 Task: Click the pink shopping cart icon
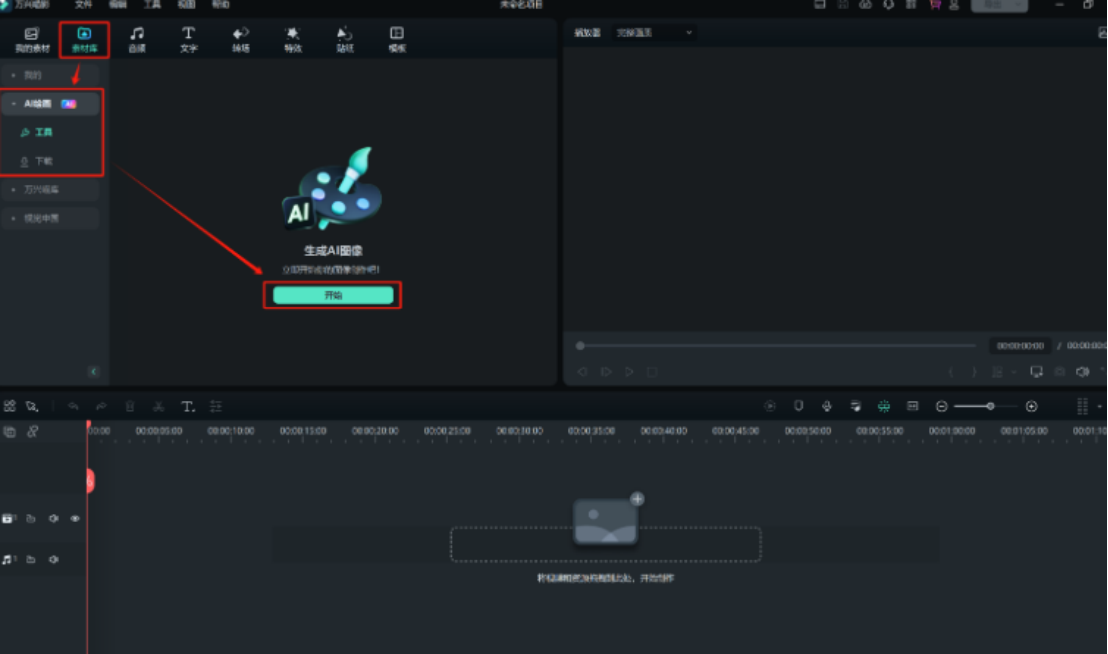[x=934, y=5]
